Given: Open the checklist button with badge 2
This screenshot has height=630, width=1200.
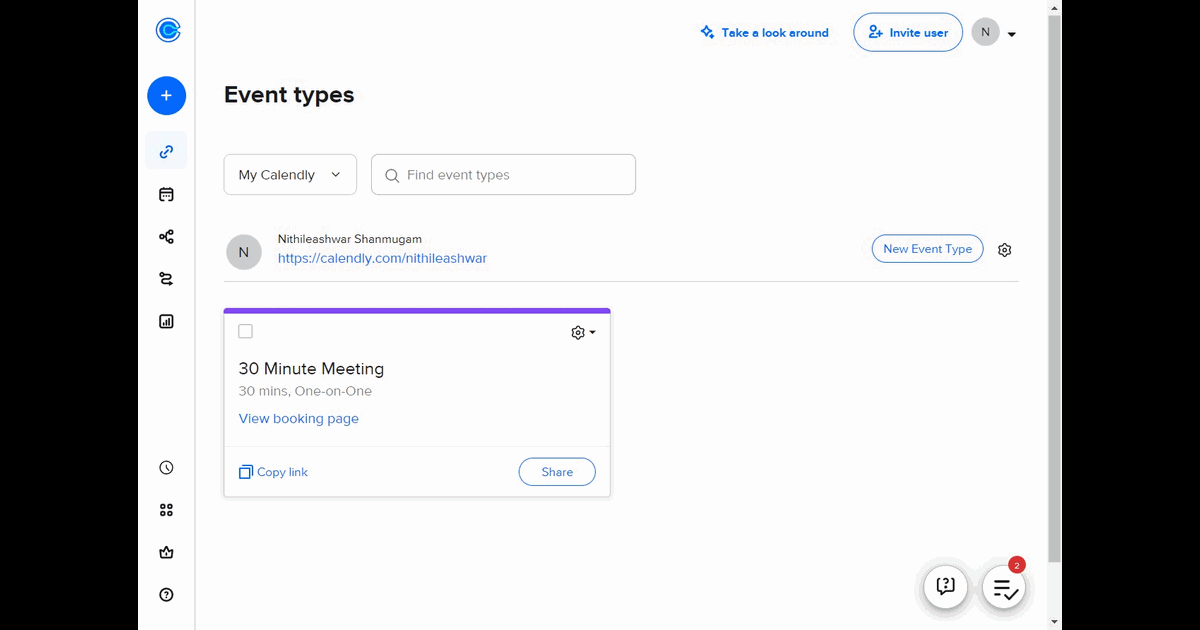Looking at the screenshot, I should pyautogui.click(x=1003, y=587).
